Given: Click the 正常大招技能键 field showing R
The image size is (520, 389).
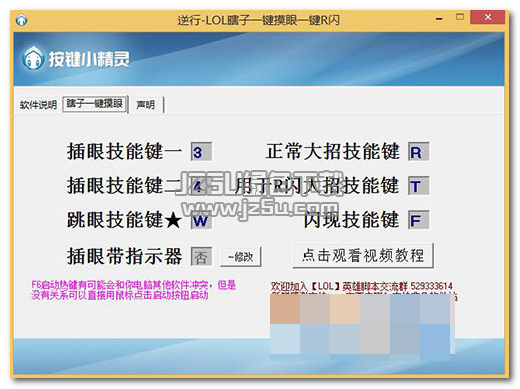Looking at the screenshot, I should (418, 152).
